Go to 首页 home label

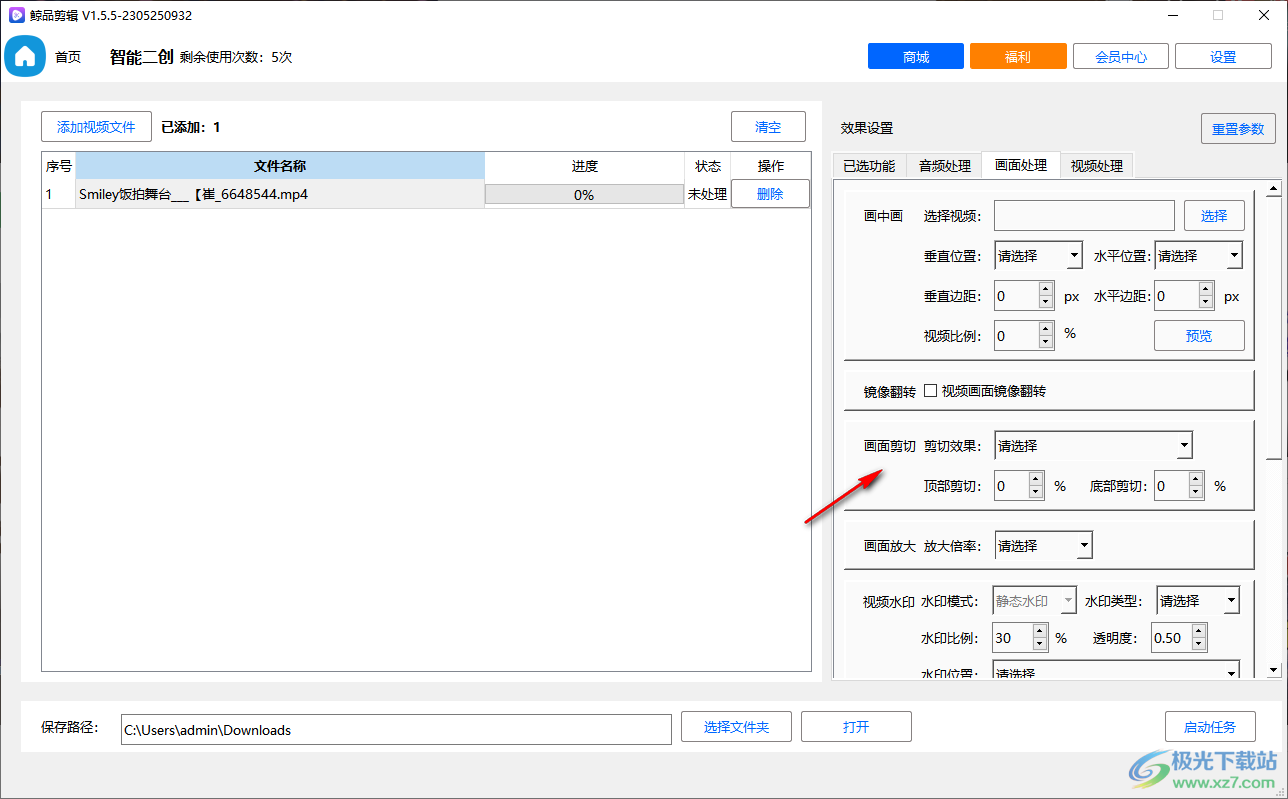(x=68, y=57)
